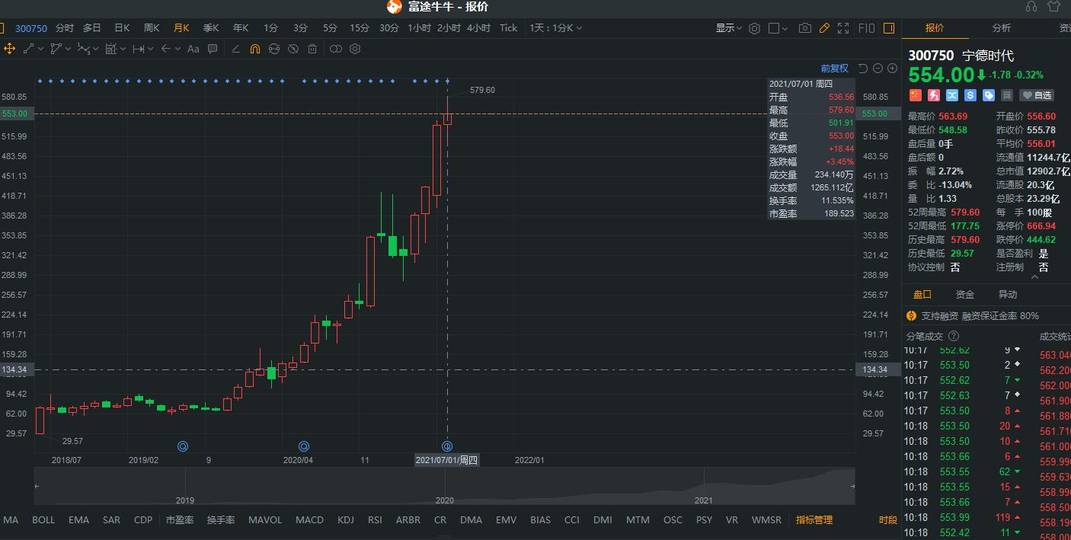The height and width of the screenshot is (540, 1071).
Task: Click left handle of timeline navigator
Action: point(37,486)
